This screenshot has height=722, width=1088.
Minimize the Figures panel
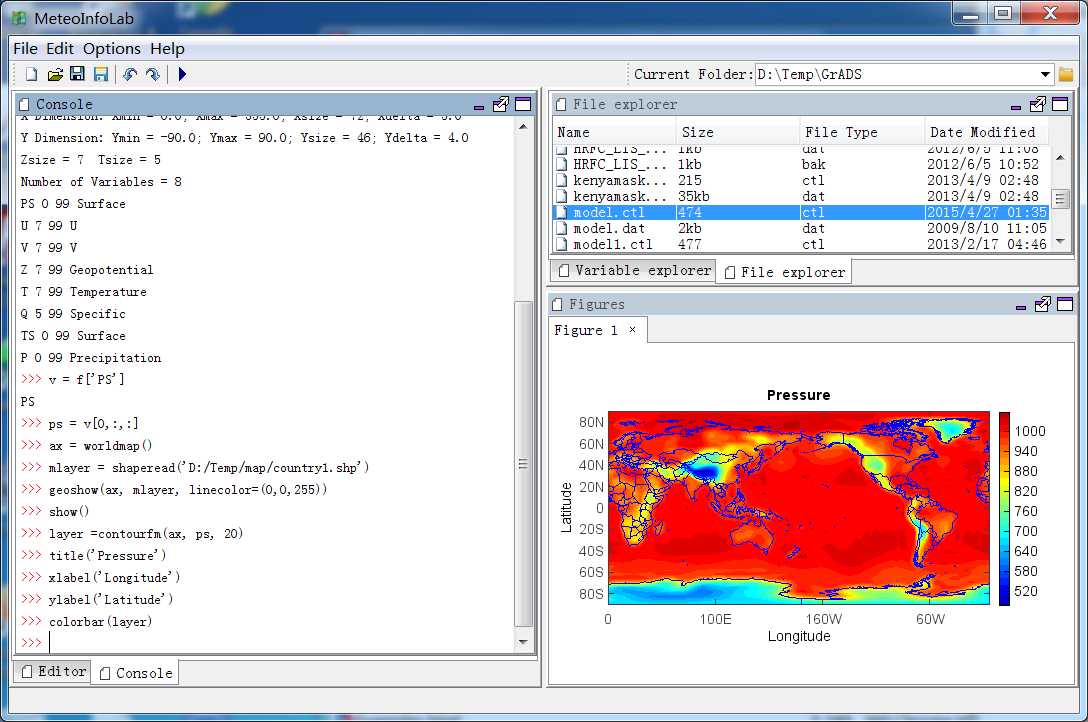click(1021, 307)
